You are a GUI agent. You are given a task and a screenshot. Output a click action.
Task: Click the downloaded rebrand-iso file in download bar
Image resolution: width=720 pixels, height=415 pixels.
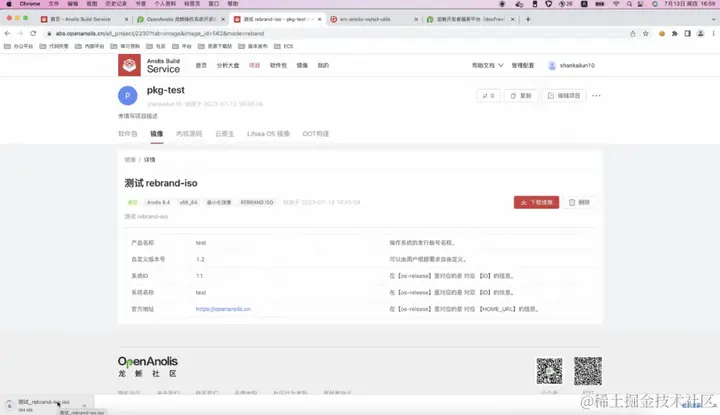44,404
